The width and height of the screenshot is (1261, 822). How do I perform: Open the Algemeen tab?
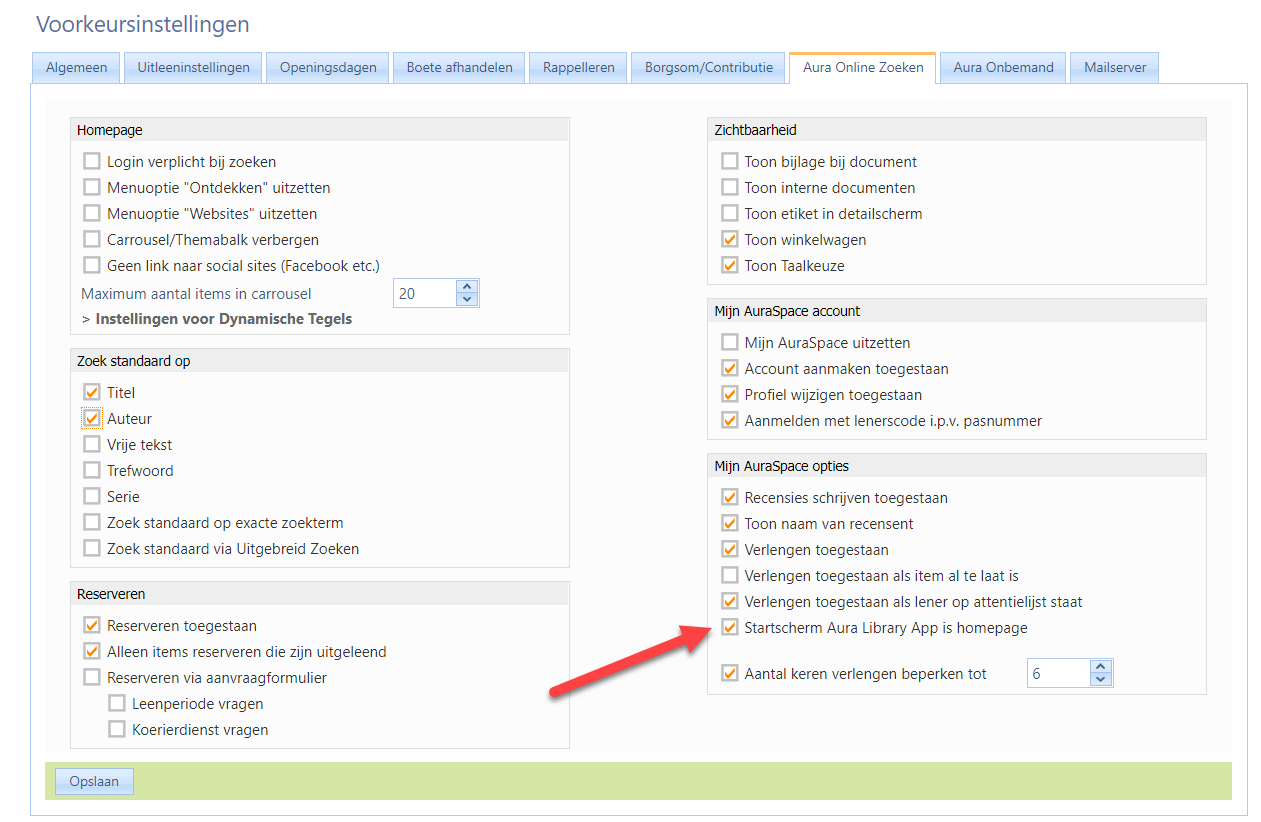coord(76,68)
